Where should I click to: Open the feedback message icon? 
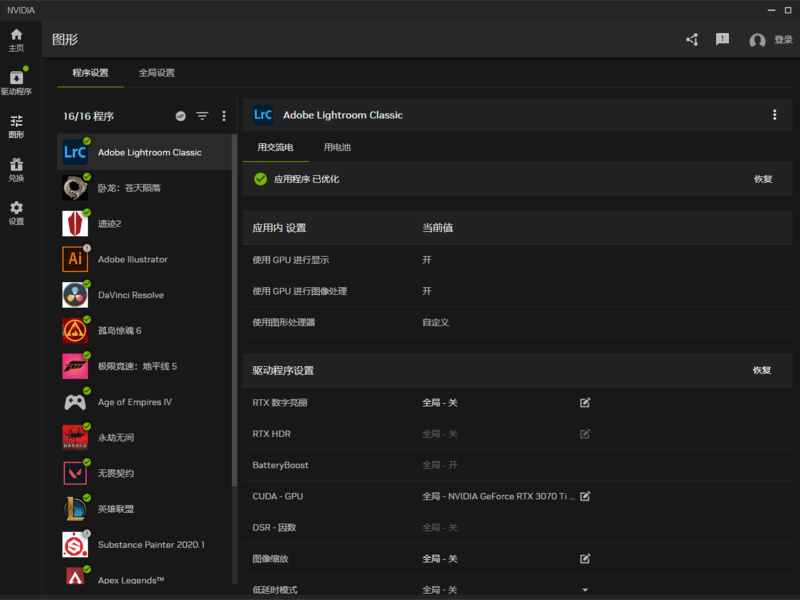tap(722, 39)
